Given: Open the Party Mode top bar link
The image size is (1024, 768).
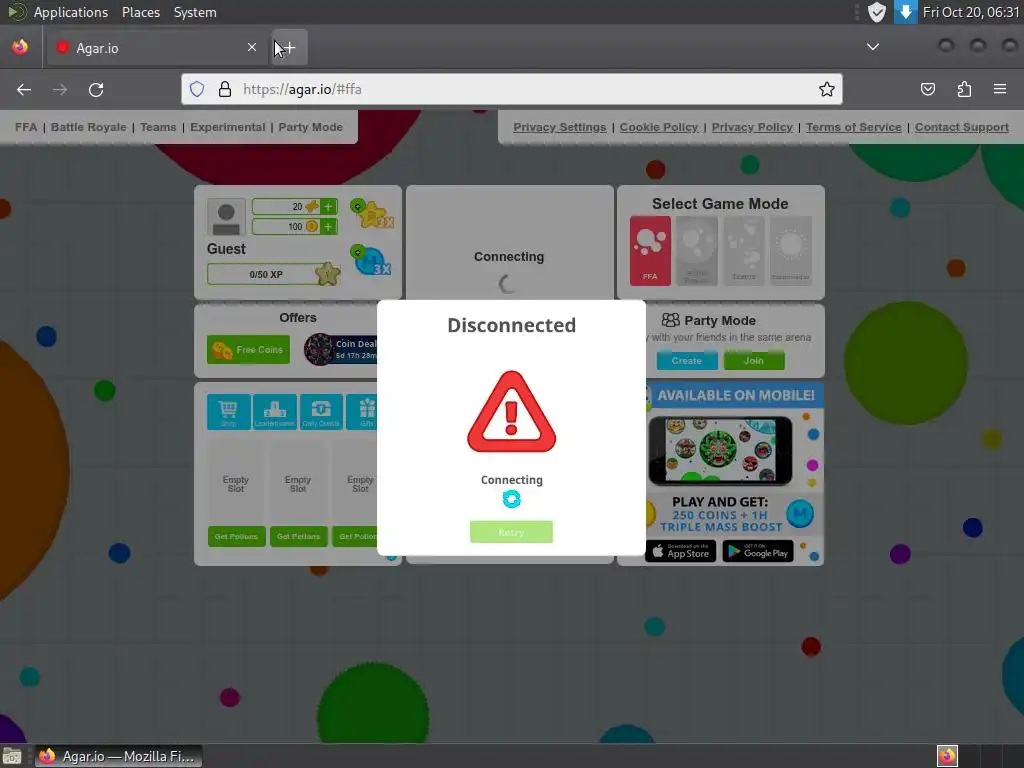Looking at the screenshot, I should (x=310, y=127).
